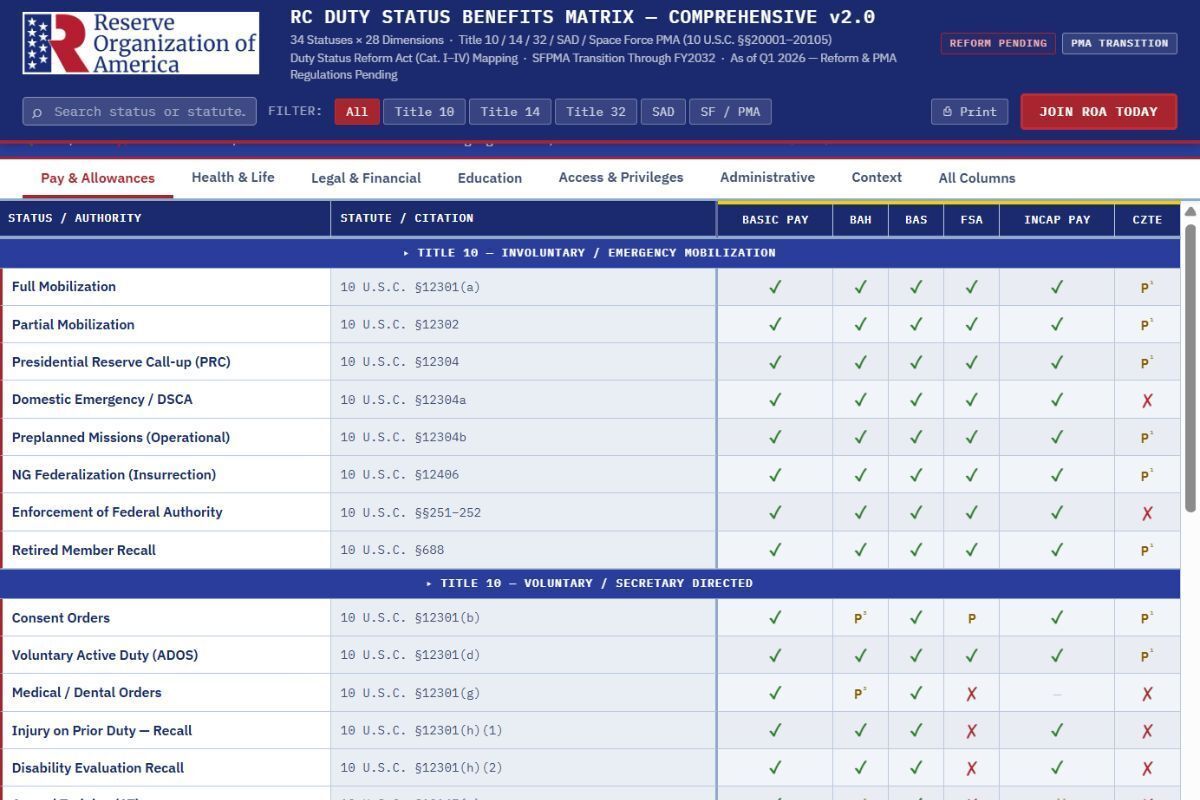Click the search magnifier icon
1200x800 pixels.
[37, 112]
